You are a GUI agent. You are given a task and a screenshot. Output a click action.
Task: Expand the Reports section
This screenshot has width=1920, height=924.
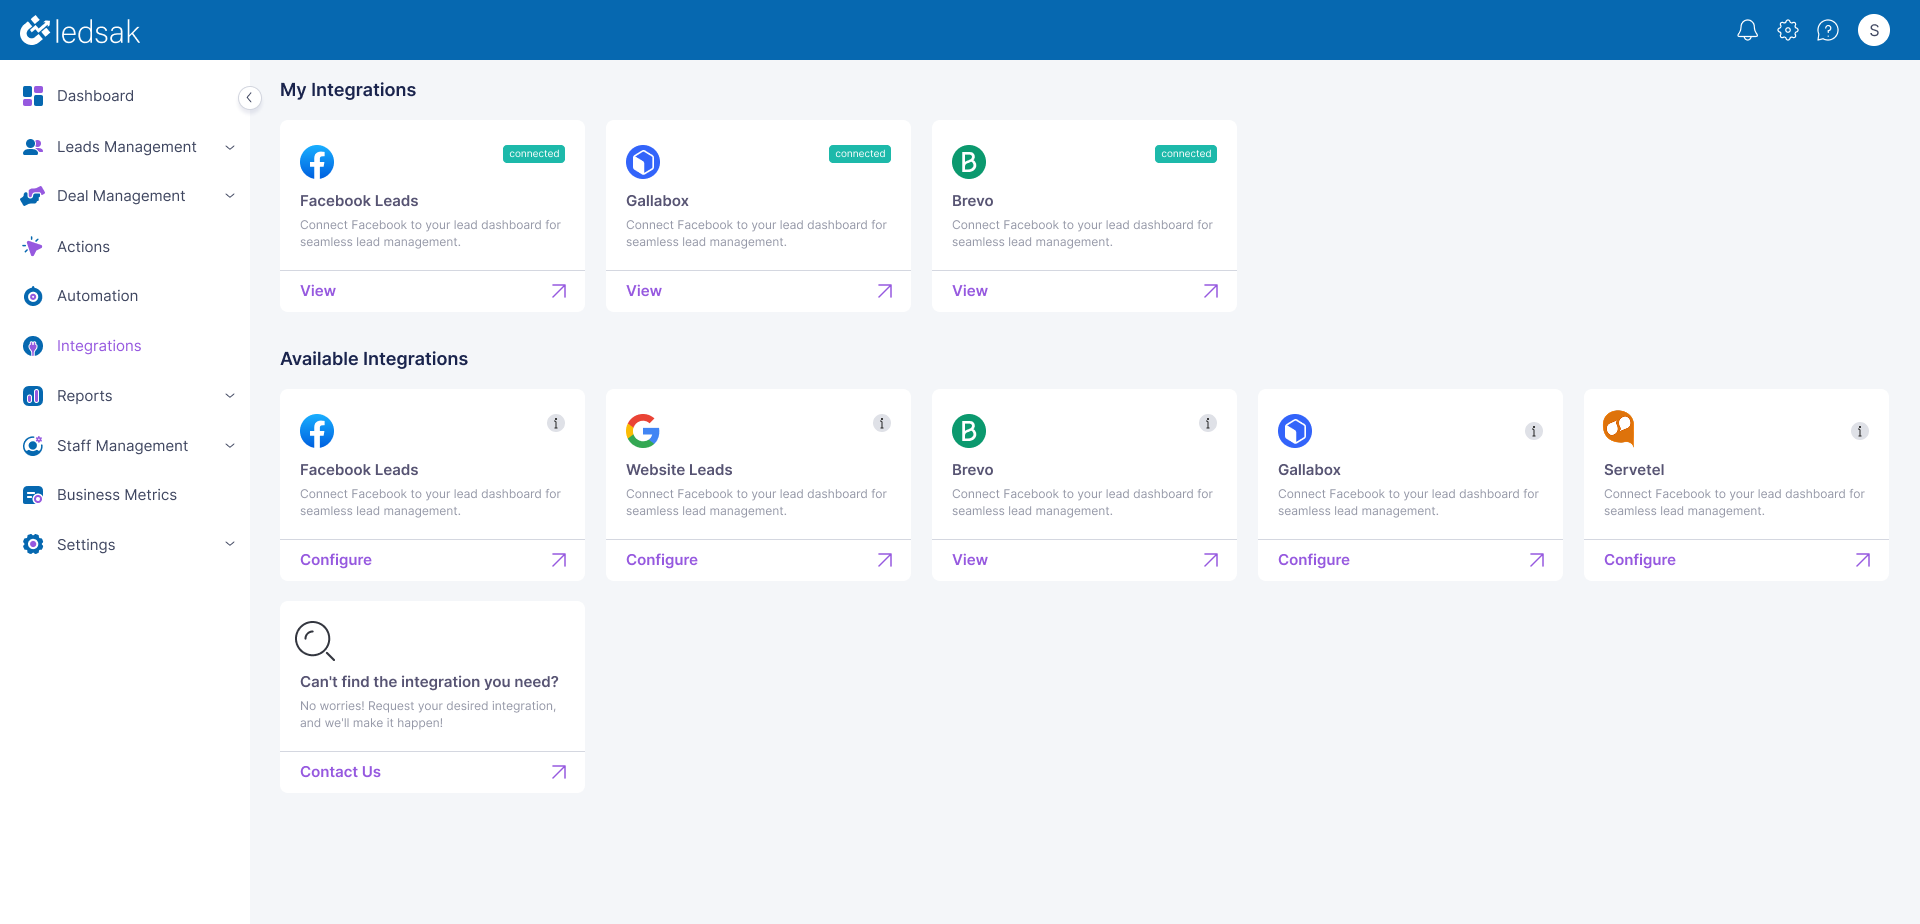click(230, 396)
